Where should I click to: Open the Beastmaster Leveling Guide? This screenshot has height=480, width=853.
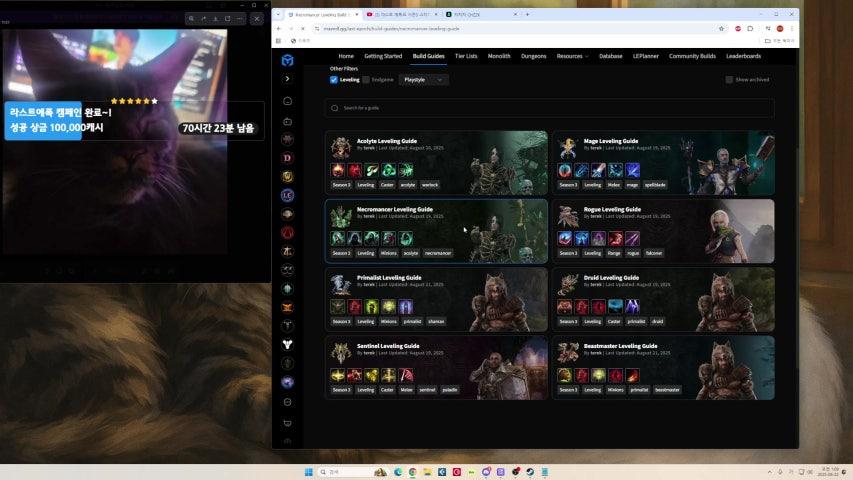663,367
